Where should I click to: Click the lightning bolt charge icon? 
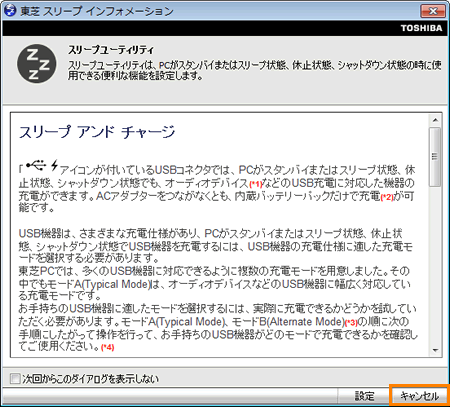click(54, 165)
